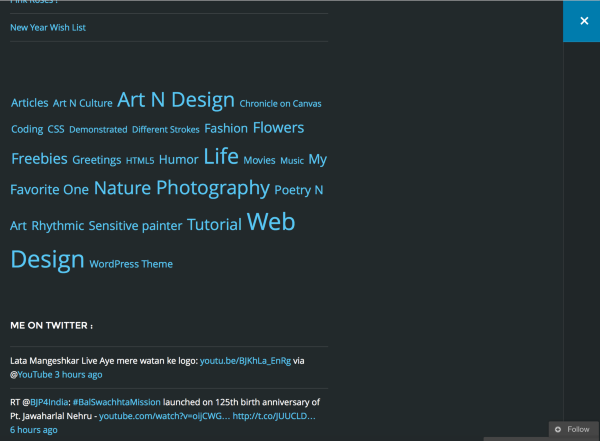This screenshot has width=600, height=441.
Task: Open the Articles tag
Action: pos(30,103)
